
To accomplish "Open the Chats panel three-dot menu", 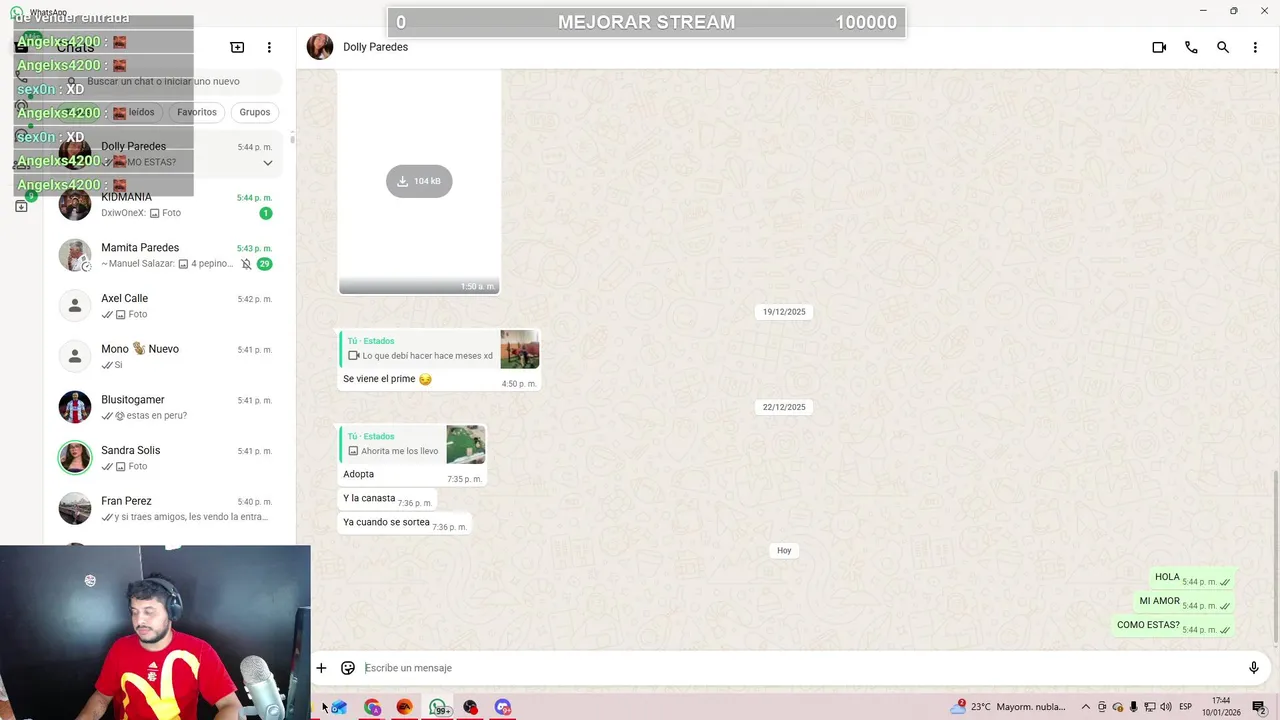I will (269, 47).
